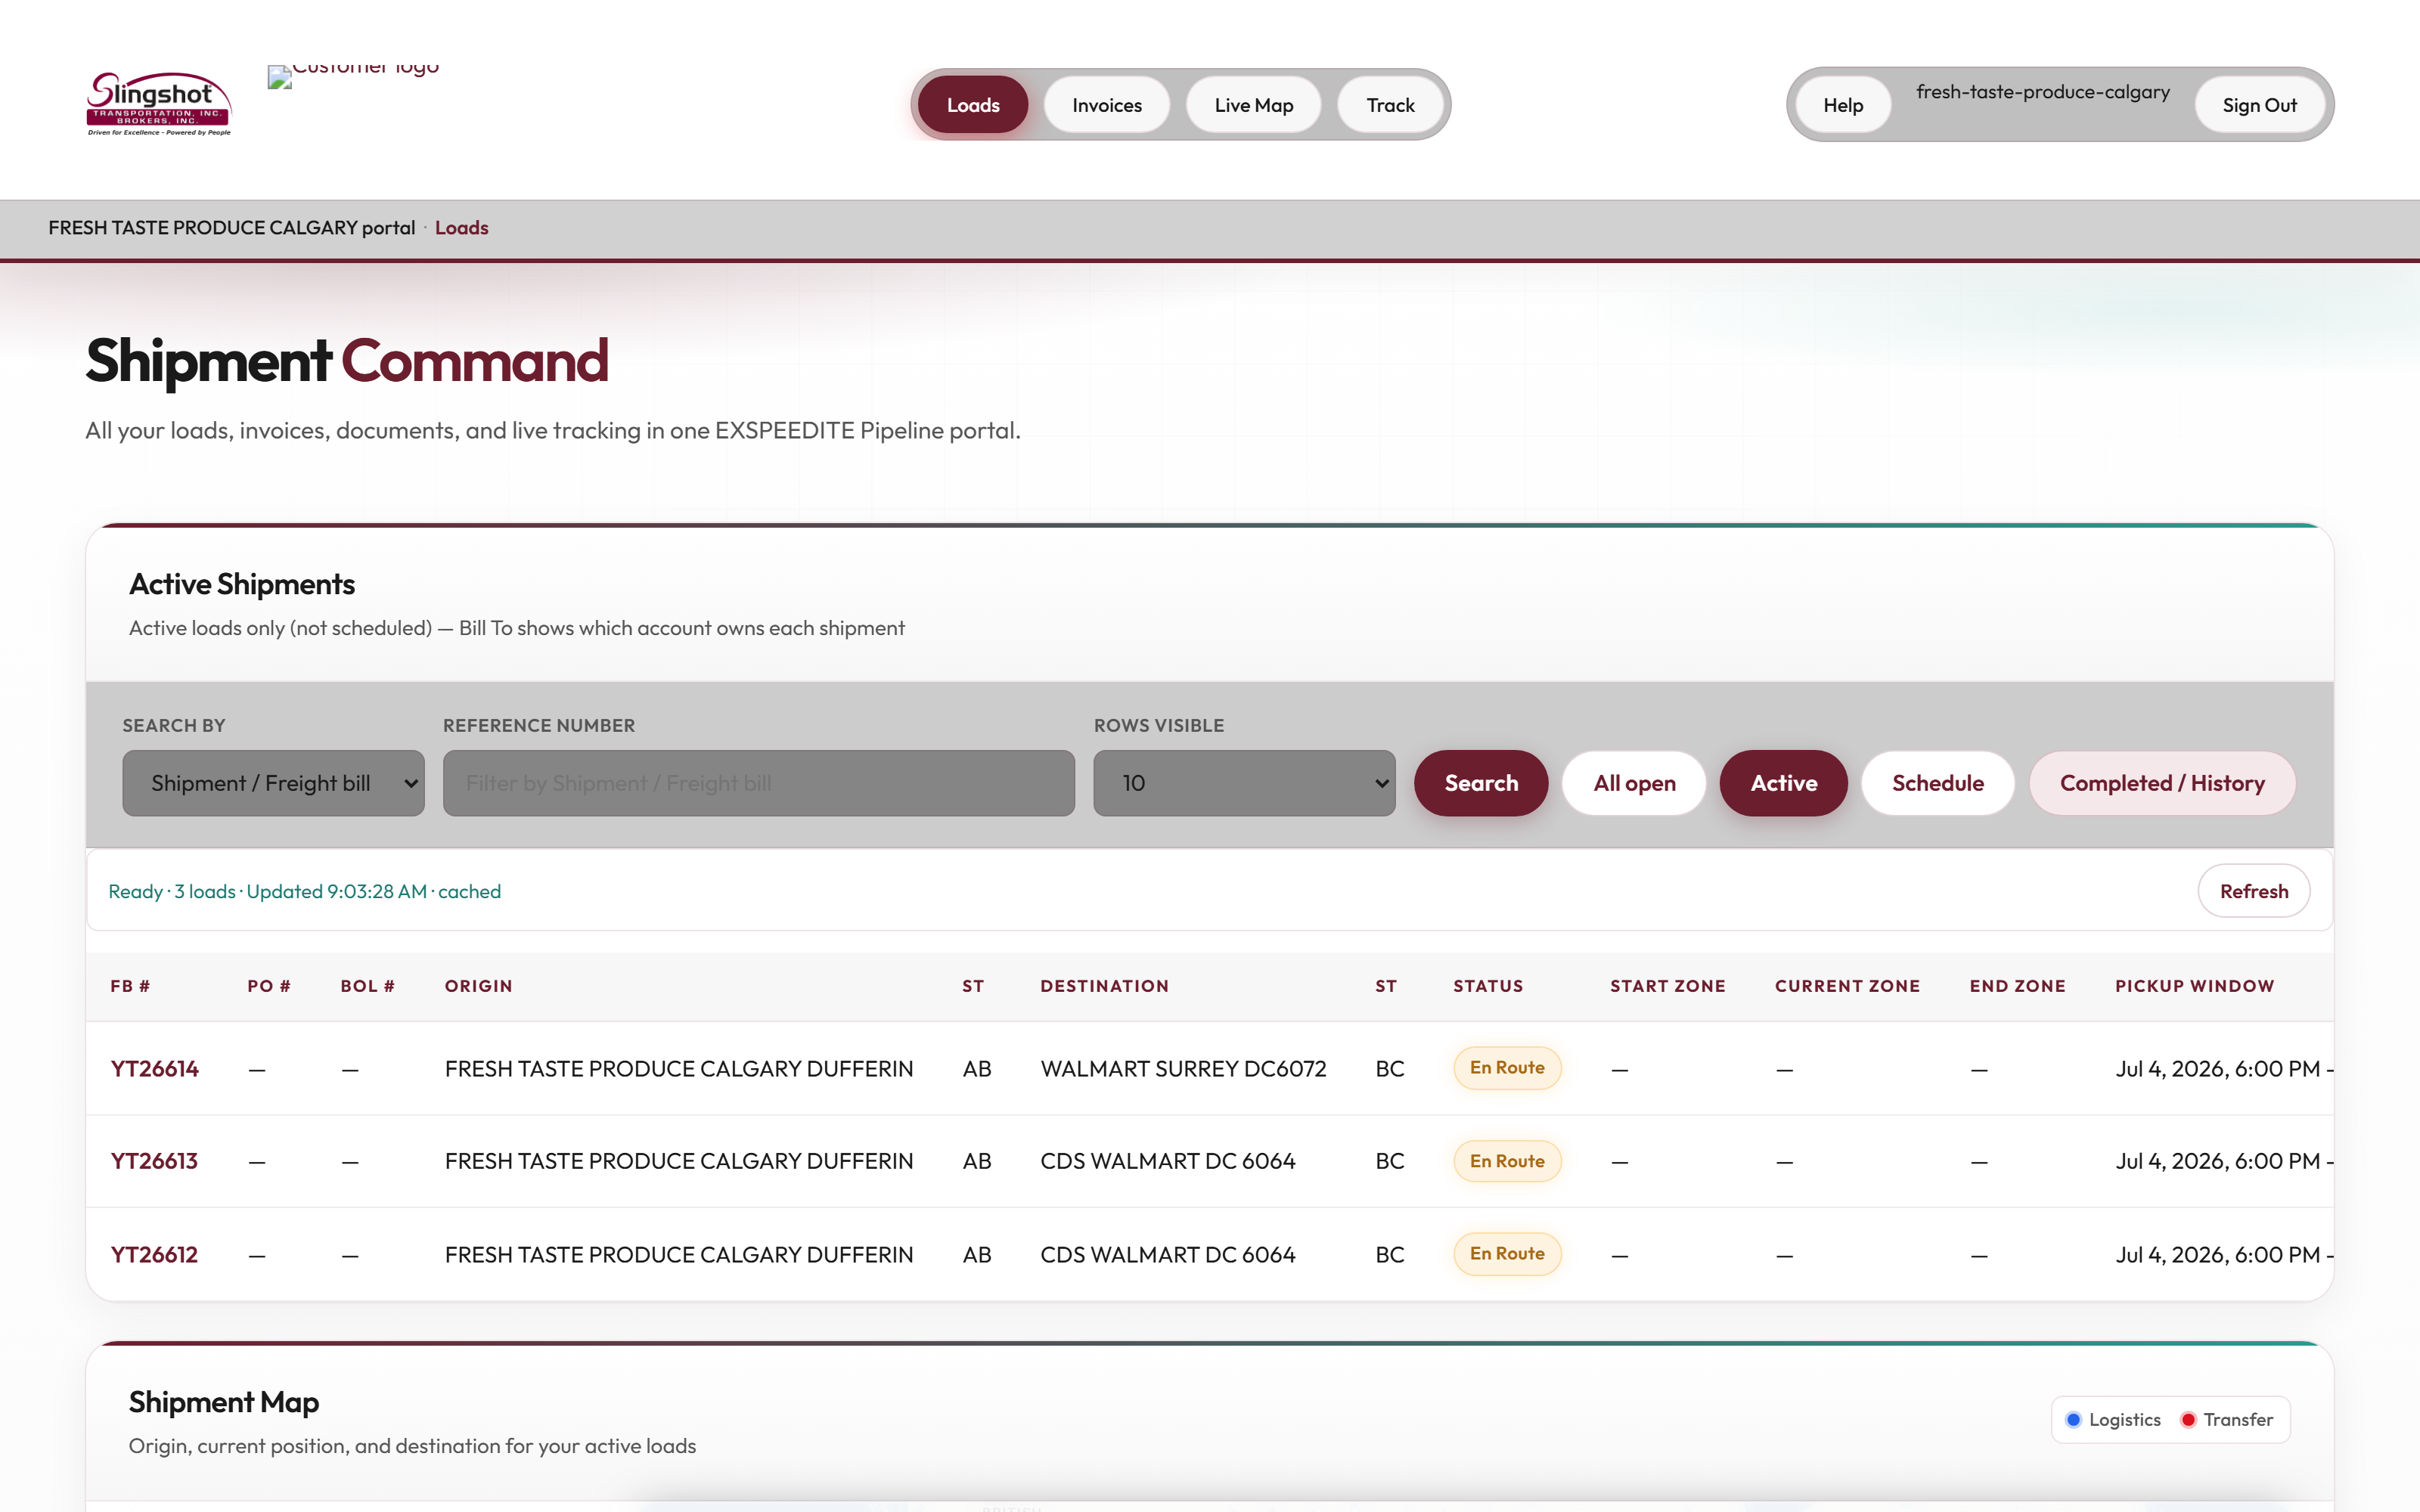Switch to the Live Map tab
The width and height of the screenshot is (2420, 1512).
[1254, 105]
